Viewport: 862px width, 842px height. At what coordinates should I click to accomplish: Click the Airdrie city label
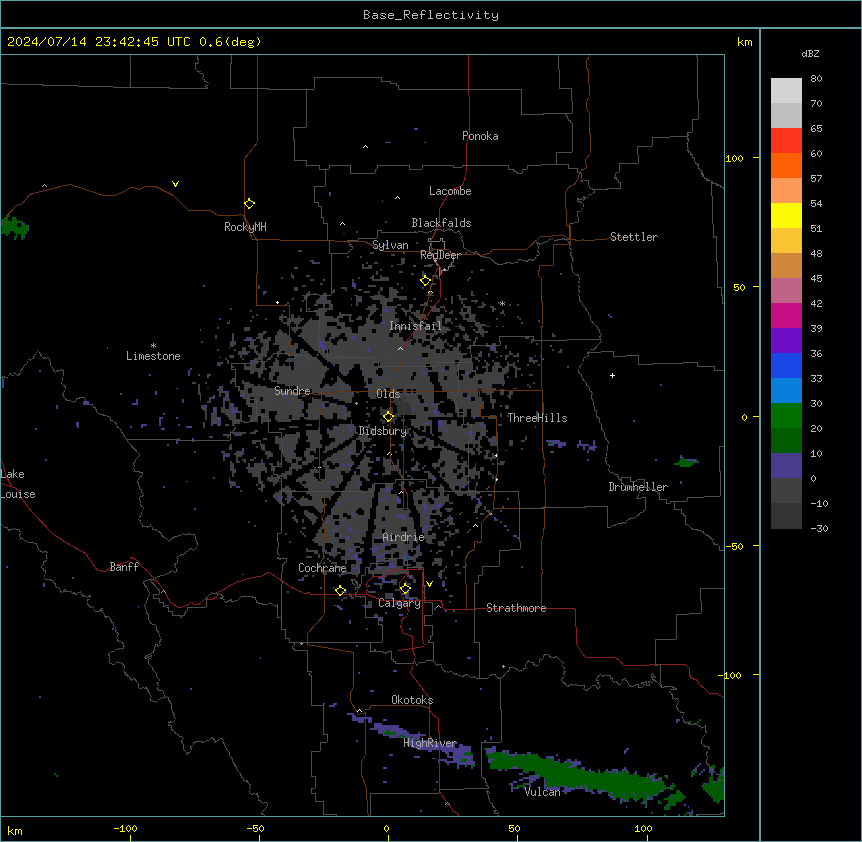click(403, 537)
